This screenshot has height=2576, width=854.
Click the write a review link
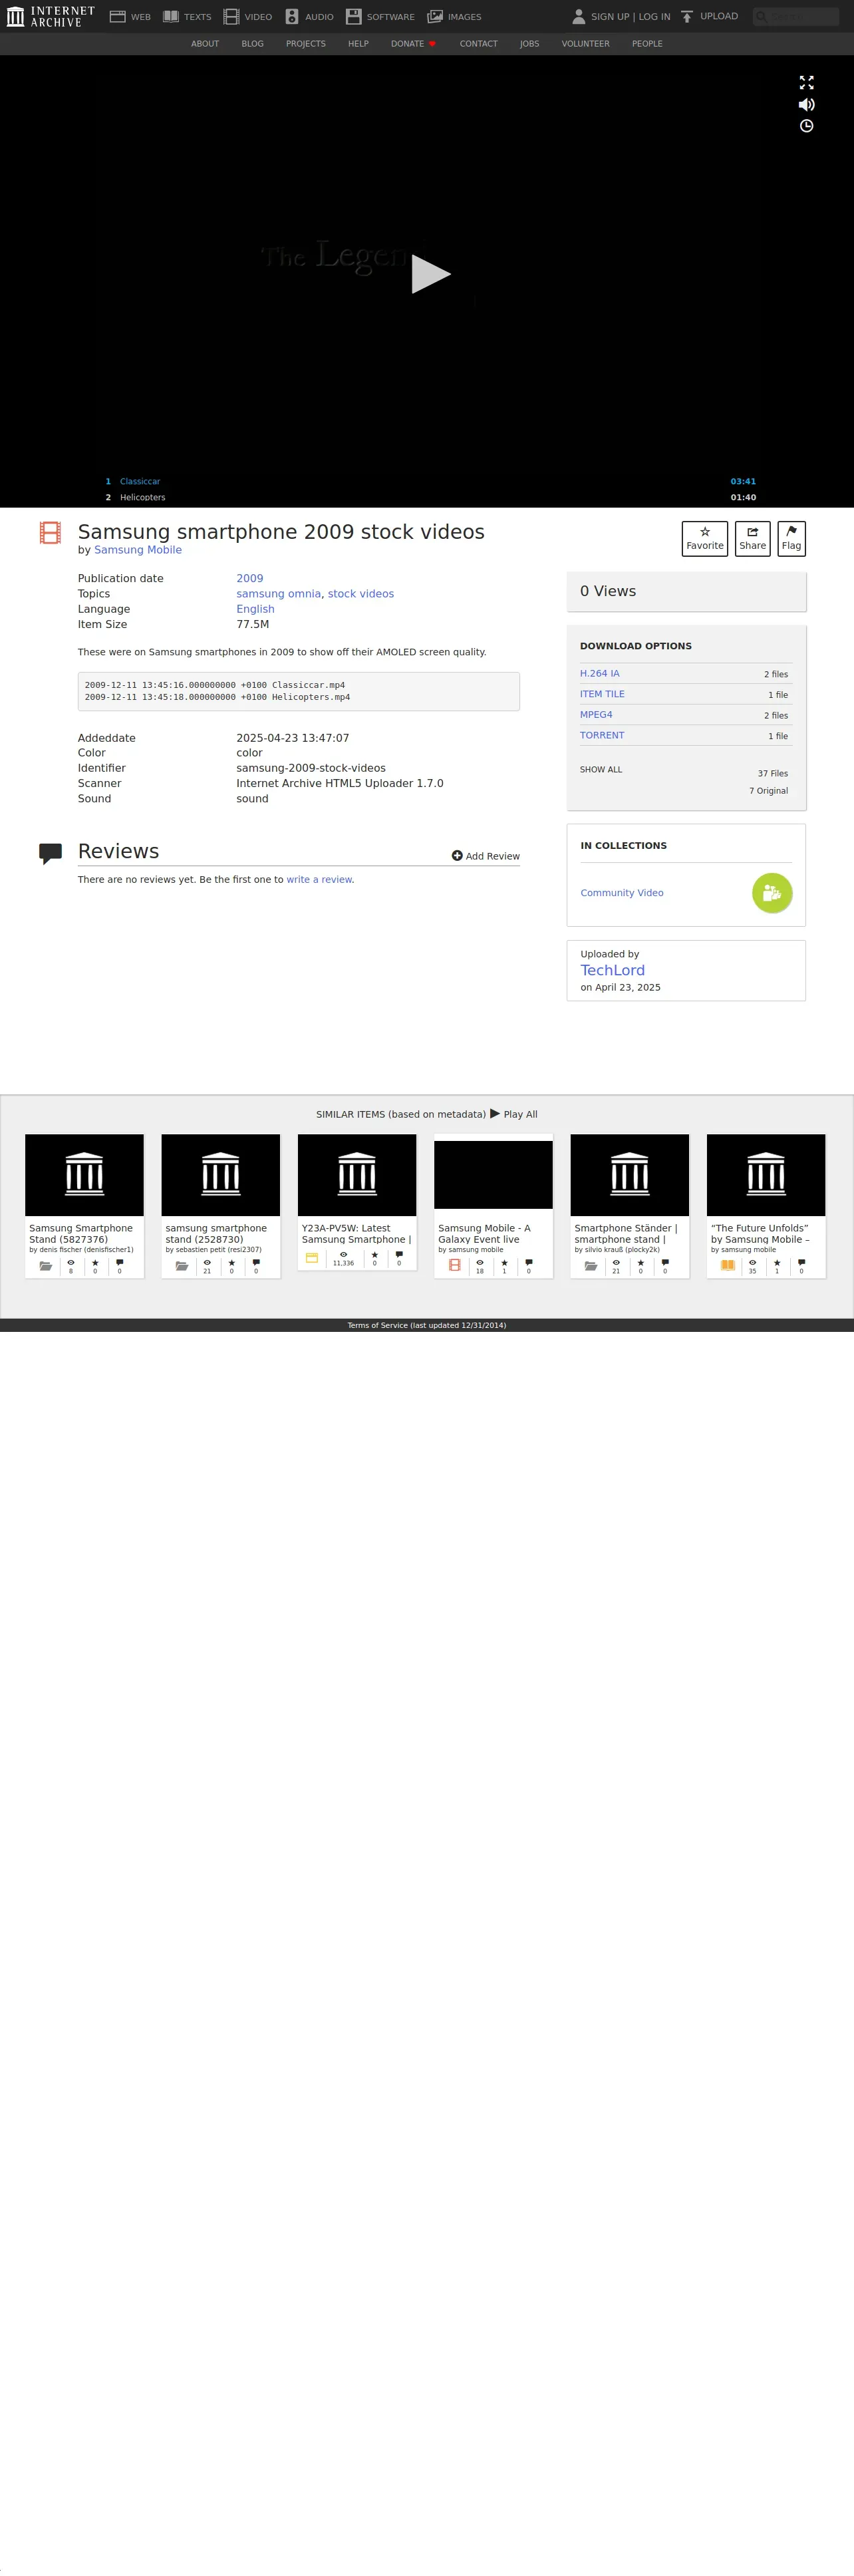click(x=319, y=880)
